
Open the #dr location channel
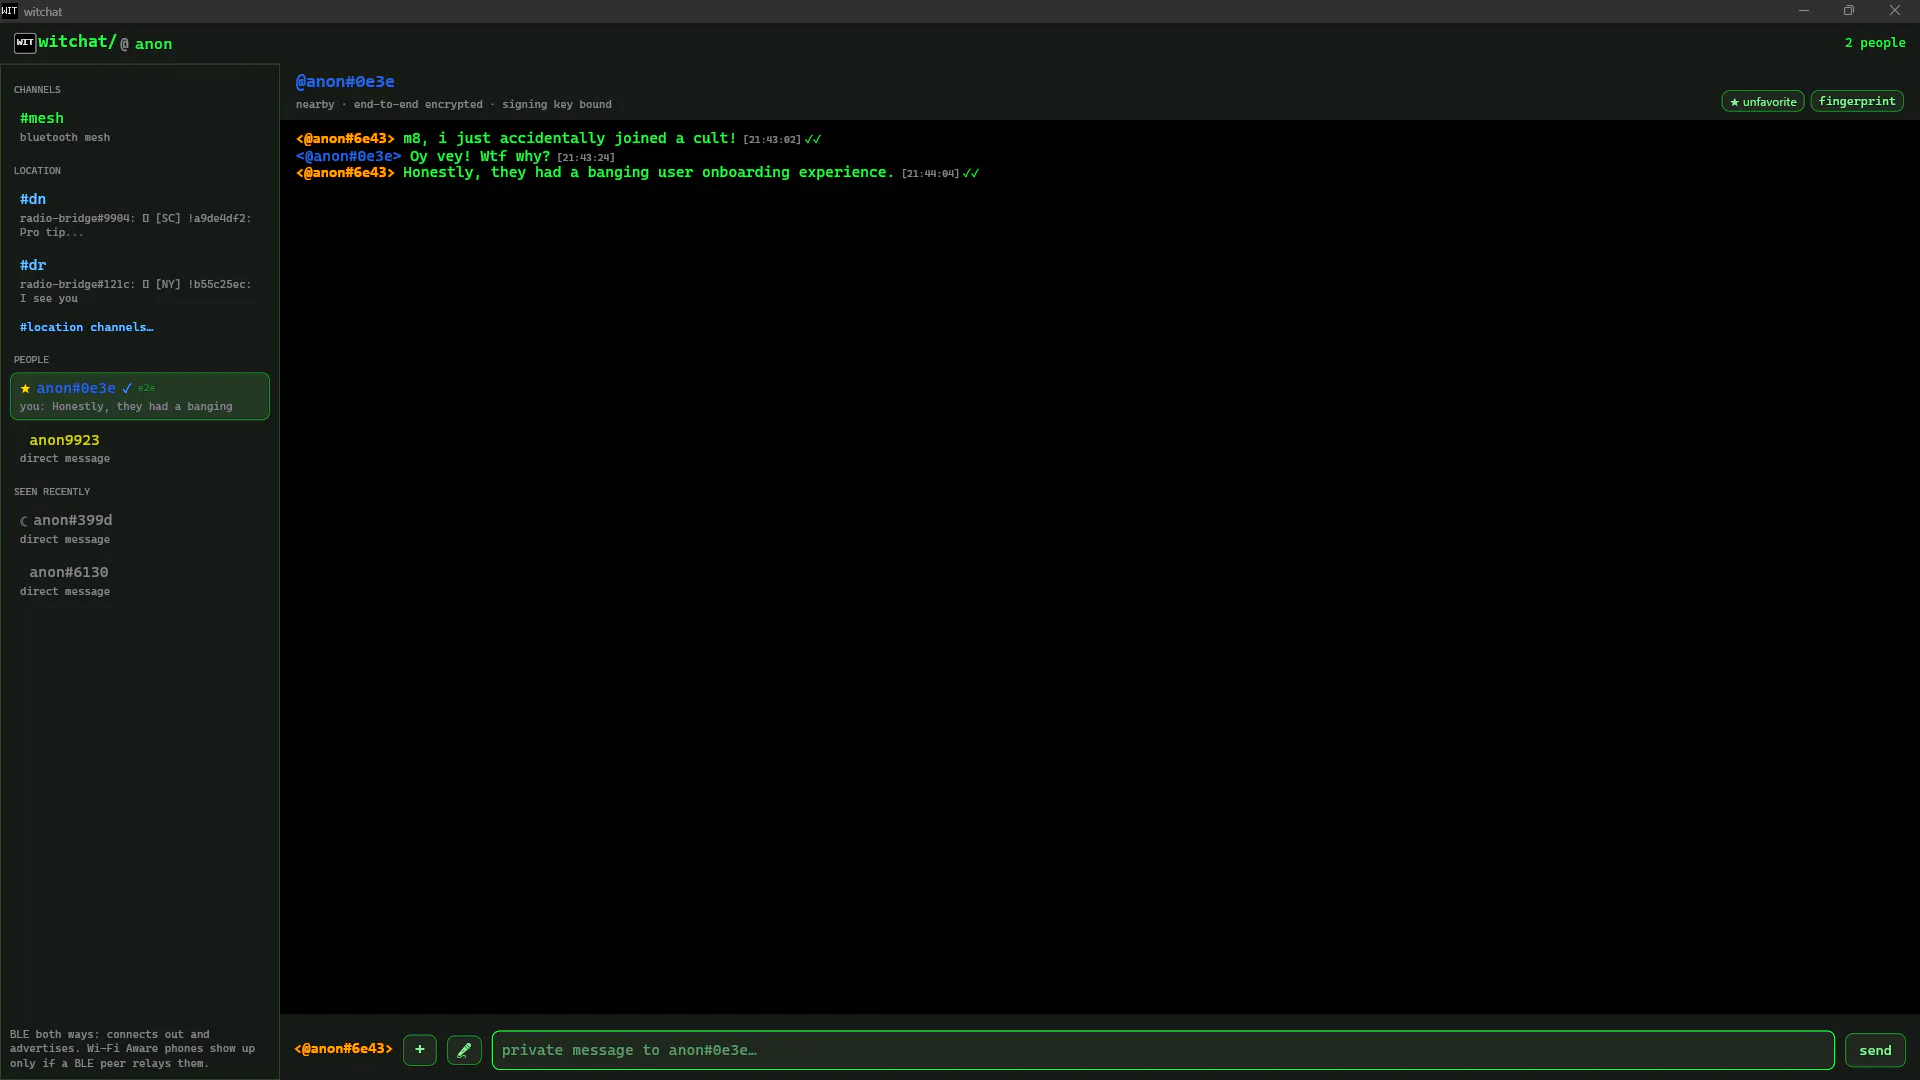(140, 281)
